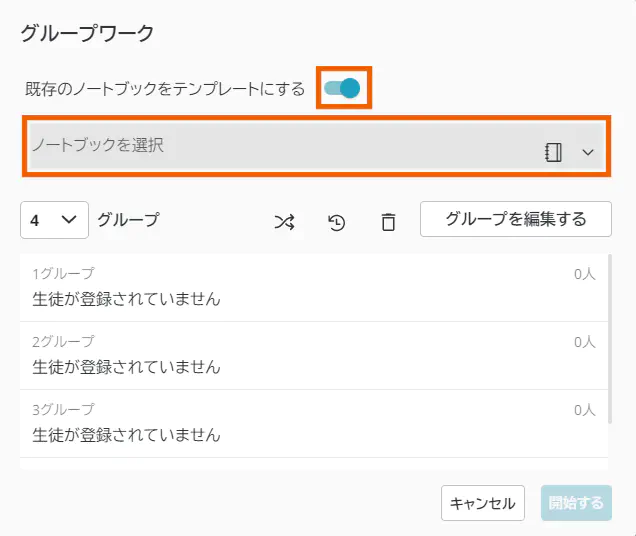The height and width of the screenshot is (536, 636).
Task: Click the 0人 count for 3グループ
Action: 584,410
